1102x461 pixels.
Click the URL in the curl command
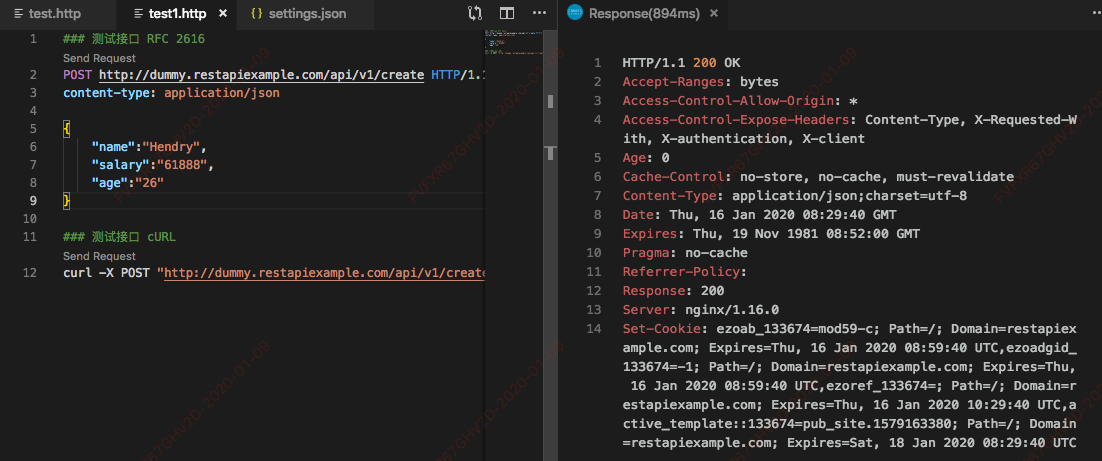[324, 273]
